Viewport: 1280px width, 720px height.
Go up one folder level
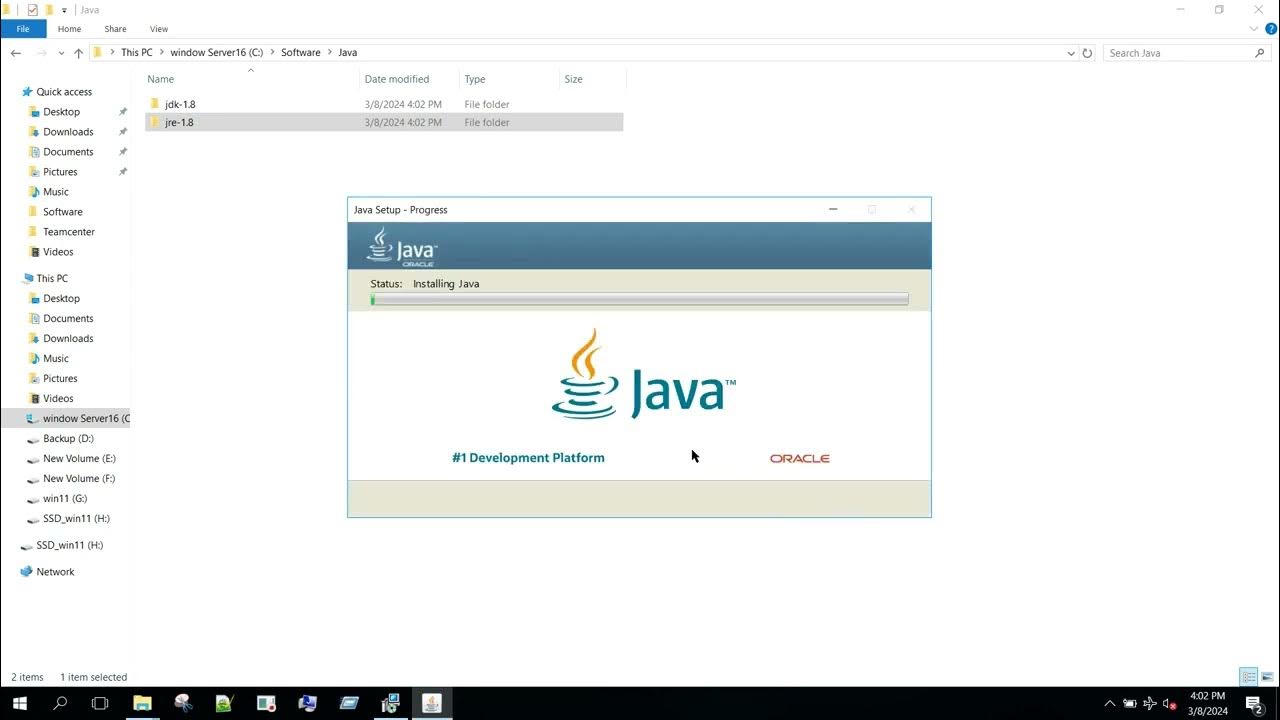pos(79,53)
